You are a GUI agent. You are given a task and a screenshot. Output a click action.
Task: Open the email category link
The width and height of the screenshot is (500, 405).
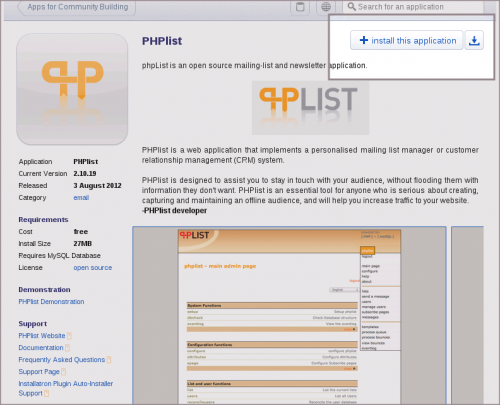point(81,198)
